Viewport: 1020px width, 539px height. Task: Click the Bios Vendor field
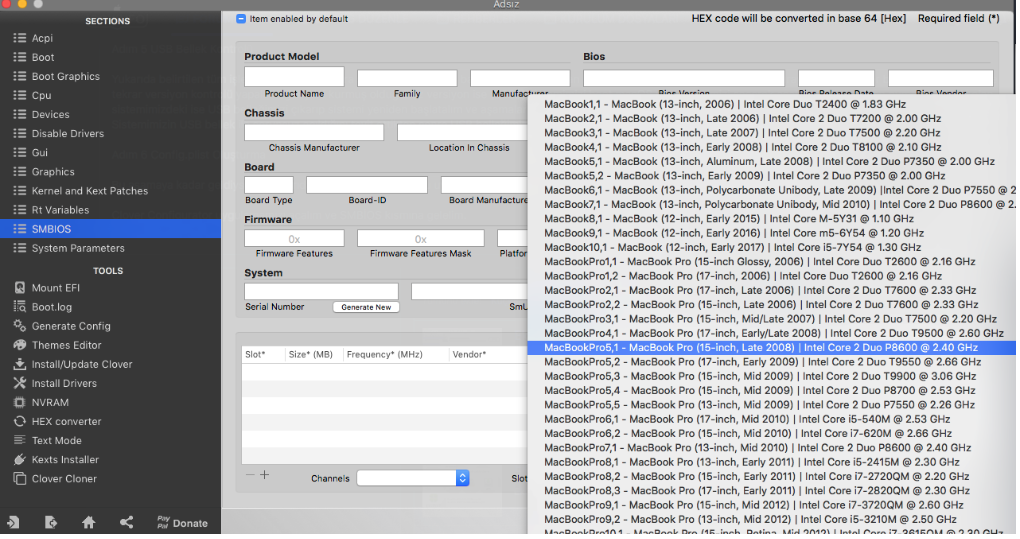coord(941,79)
